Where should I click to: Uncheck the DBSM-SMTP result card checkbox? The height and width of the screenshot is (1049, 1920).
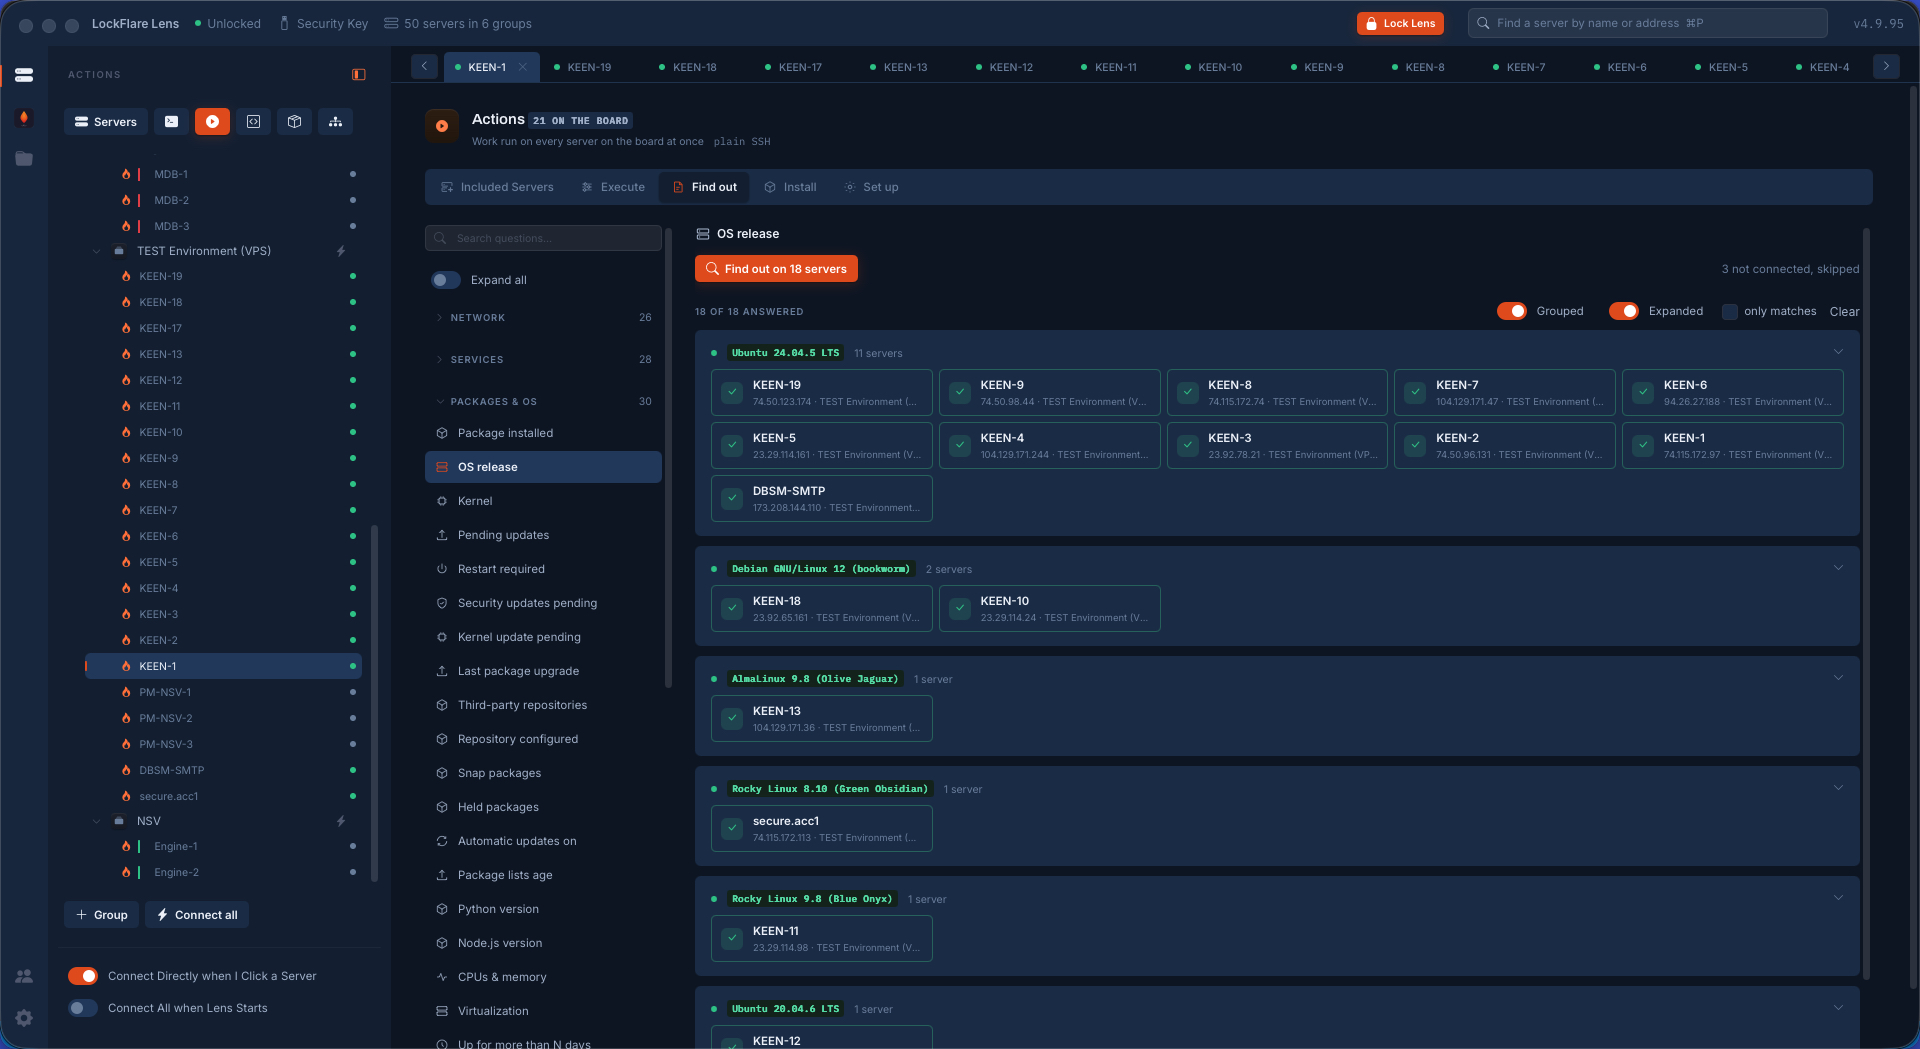tap(733, 498)
